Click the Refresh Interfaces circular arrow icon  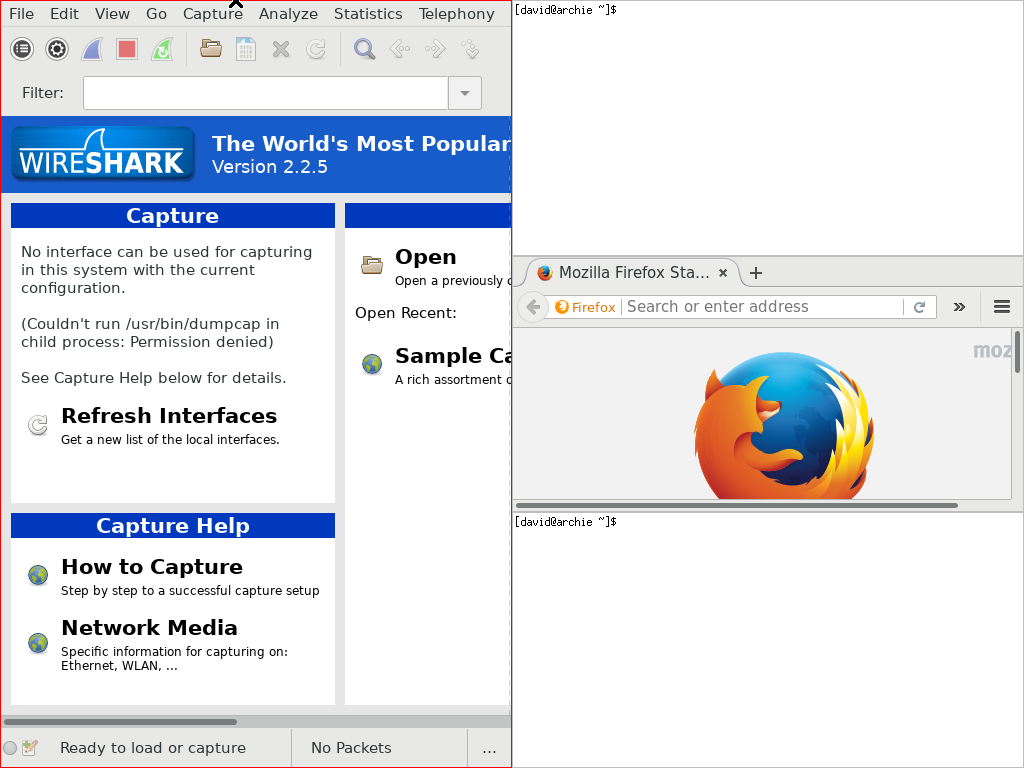pos(38,425)
